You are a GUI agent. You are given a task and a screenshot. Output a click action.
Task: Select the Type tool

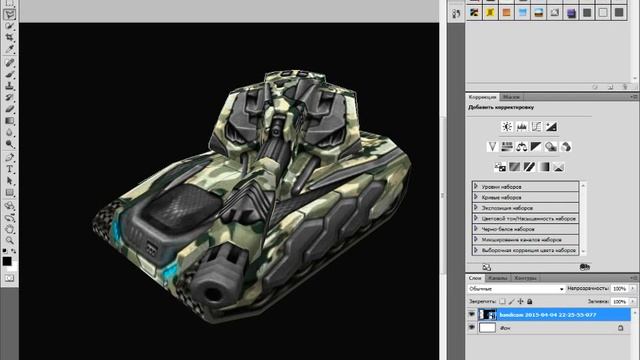(x=9, y=169)
